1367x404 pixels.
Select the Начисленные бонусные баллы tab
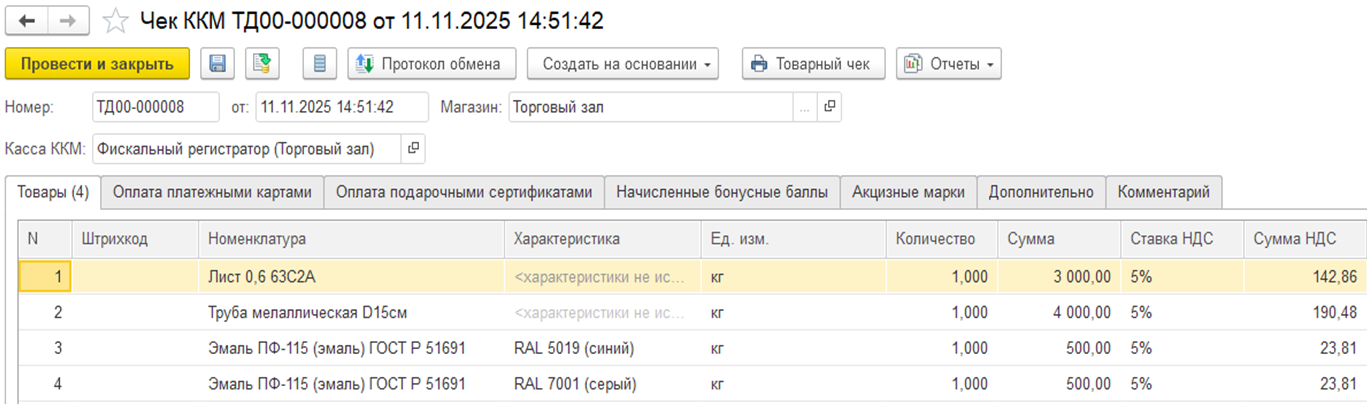click(x=722, y=193)
